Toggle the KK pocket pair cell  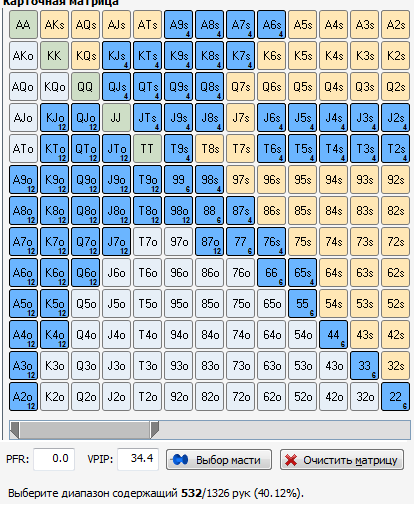[x=54, y=56]
